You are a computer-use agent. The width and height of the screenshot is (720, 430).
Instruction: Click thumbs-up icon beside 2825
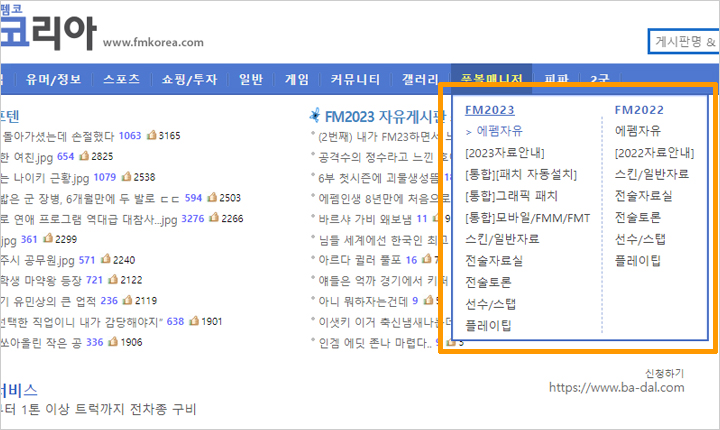[84, 156]
